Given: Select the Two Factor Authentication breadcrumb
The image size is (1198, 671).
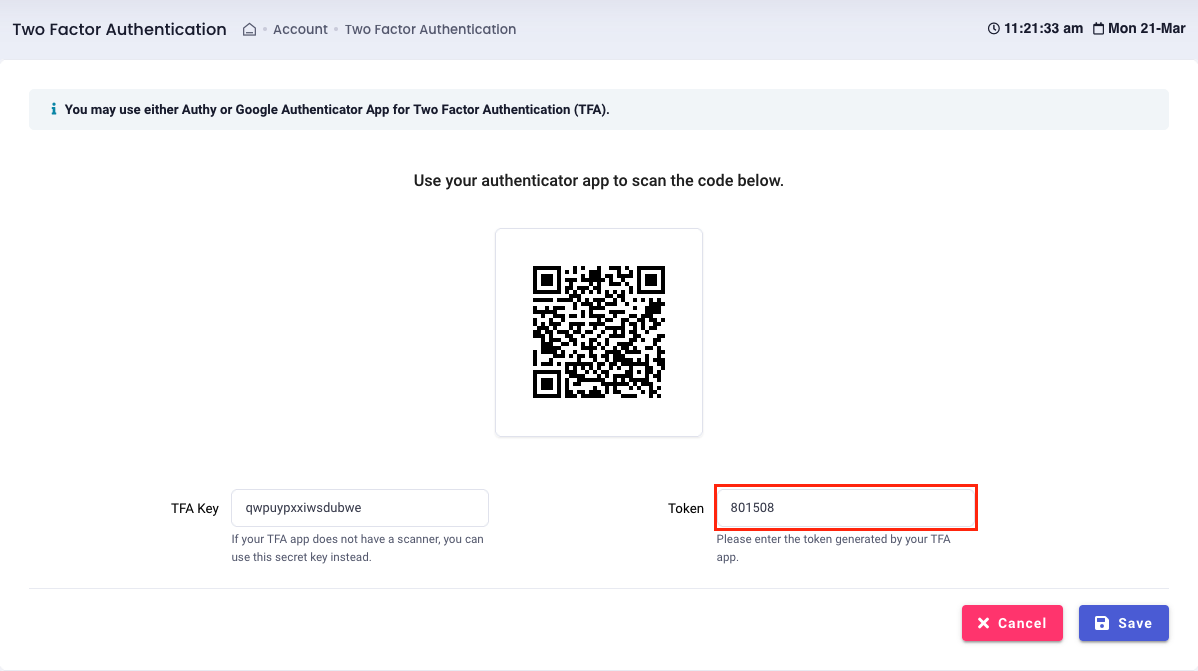Looking at the screenshot, I should click(x=430, y=29).
